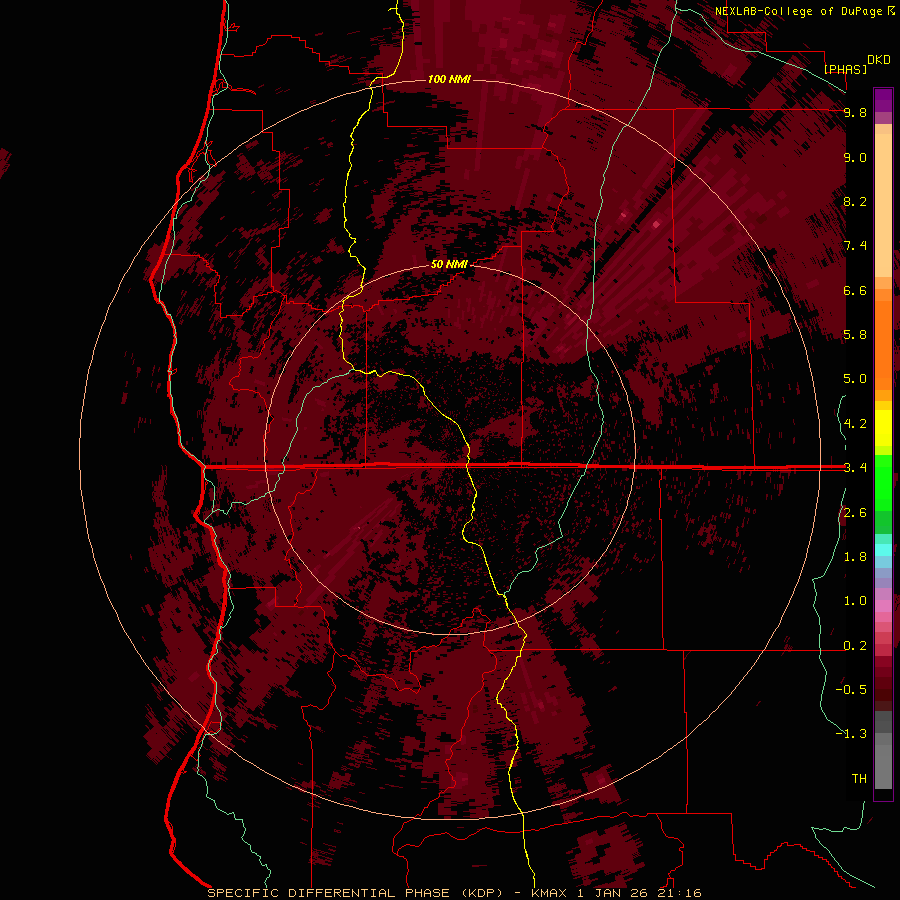Select the 1.8 scale value
Screen dimensions: 900x900
(x=855, y=557)
